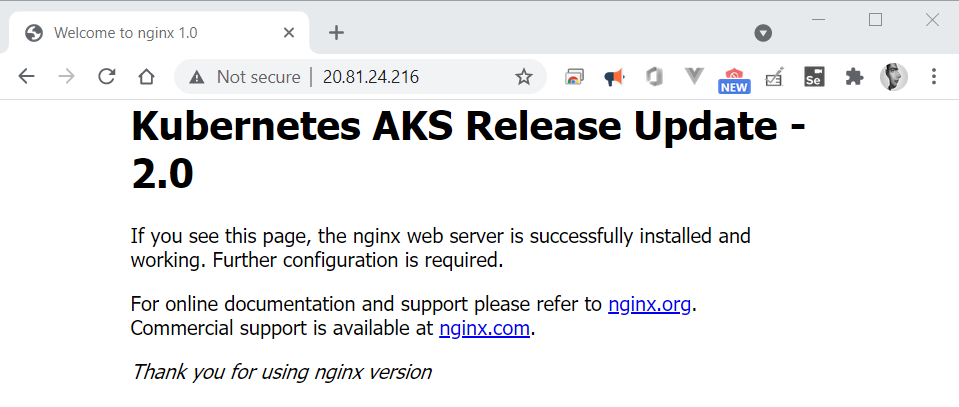This screenshot has height=407, width=959.
Task: Open the gray V-shaped extension
Action: pos(694,77)
